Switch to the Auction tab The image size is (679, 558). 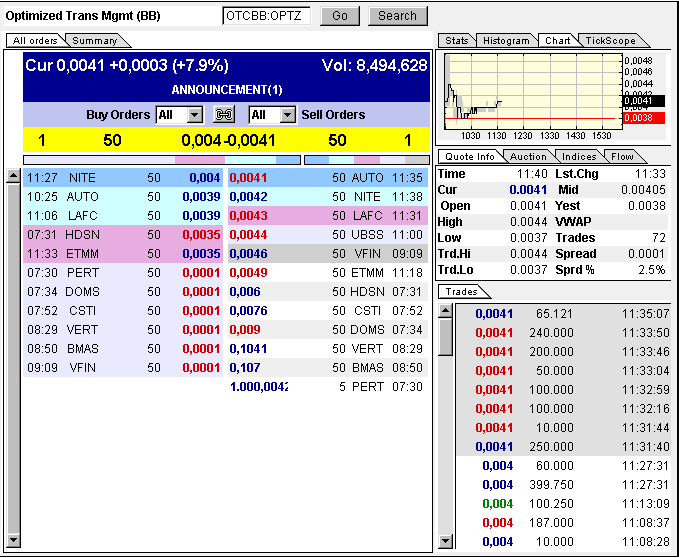(528, 157)
